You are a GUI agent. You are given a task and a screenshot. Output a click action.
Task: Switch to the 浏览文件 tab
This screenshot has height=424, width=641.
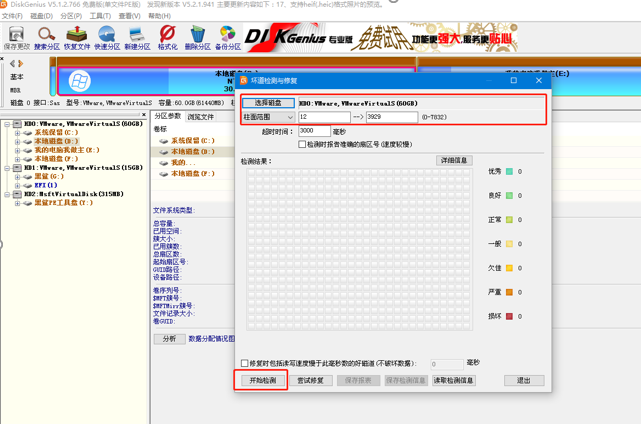[x=201, y=117]
